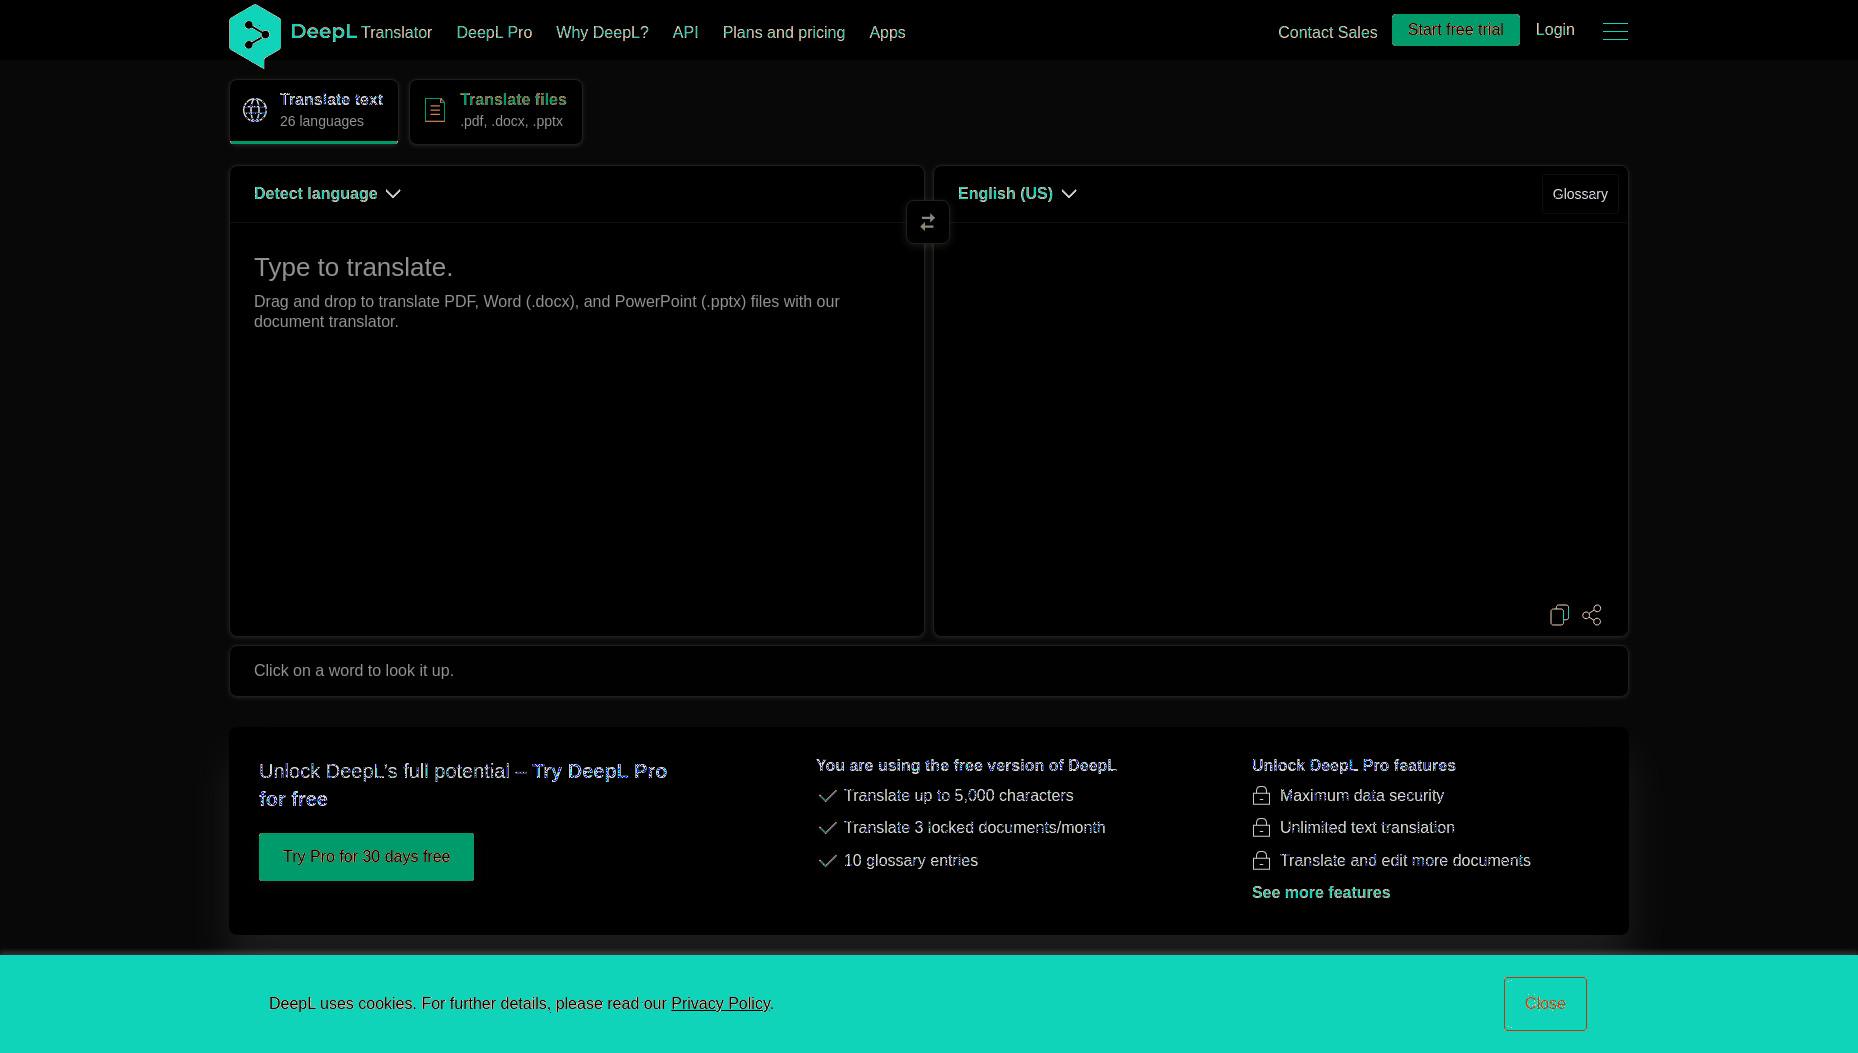
Task: Open the hamburger menu icon
Action: [1615, 31]
